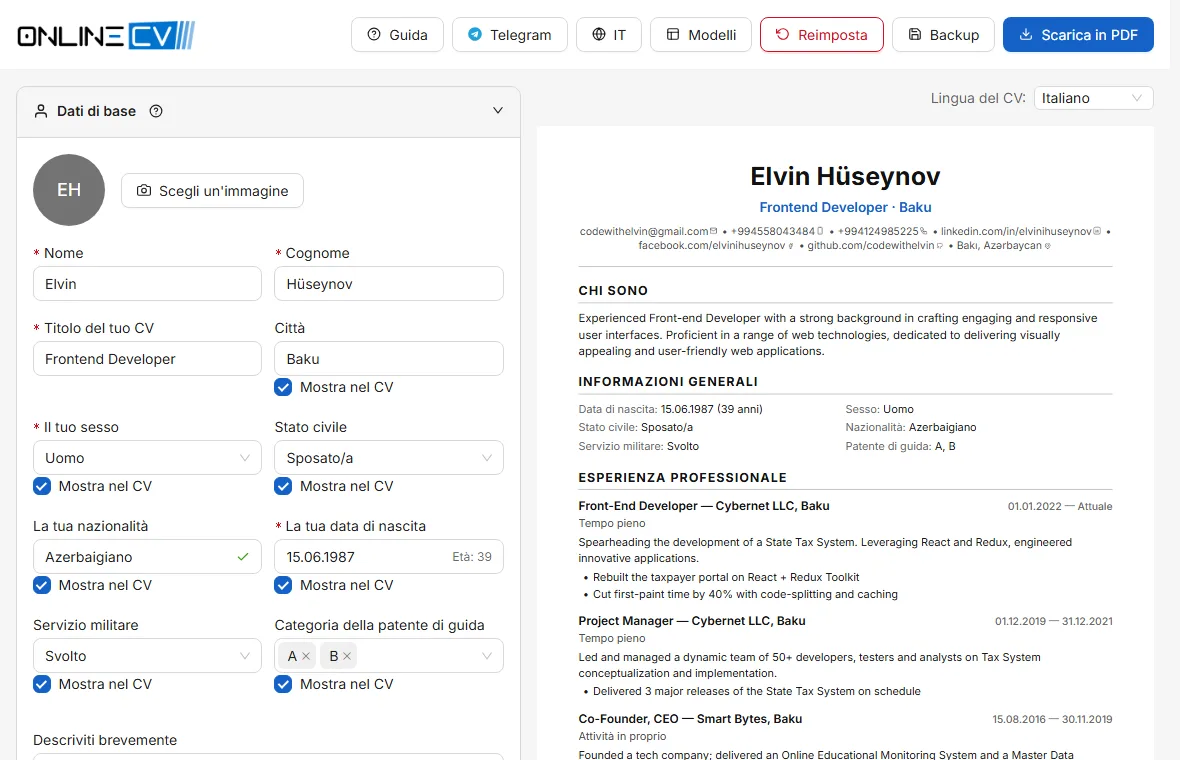Open the Stato civile dropdown
1180x760 pixels.
click(x=389, y=458)
